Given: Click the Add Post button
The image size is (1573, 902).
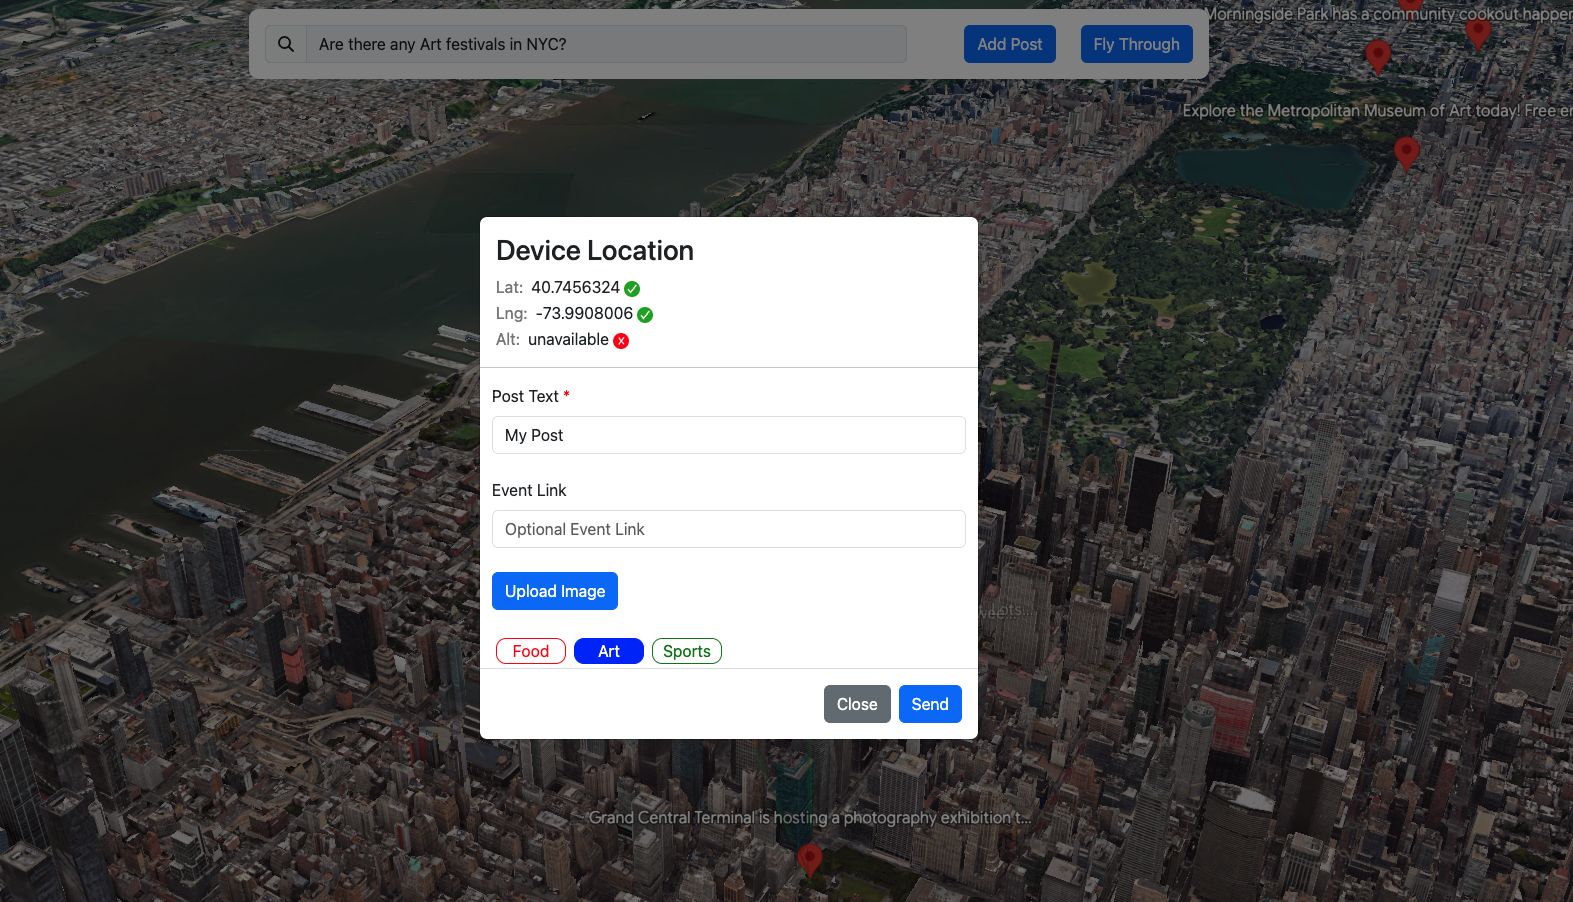Looking at the screenshot, I should (1010, 44).
